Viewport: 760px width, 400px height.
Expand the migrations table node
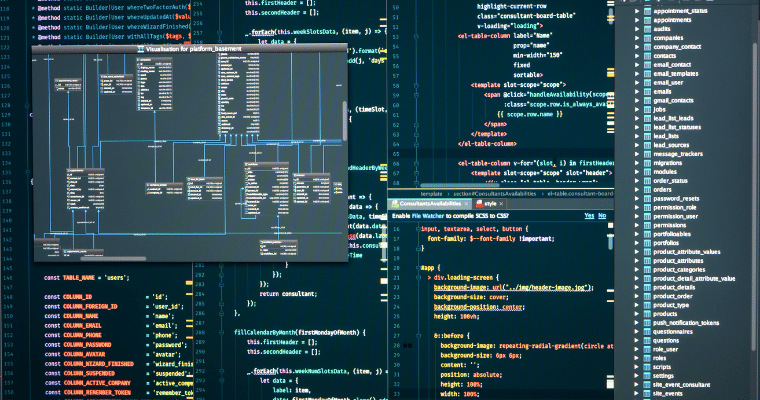[637, 163]
